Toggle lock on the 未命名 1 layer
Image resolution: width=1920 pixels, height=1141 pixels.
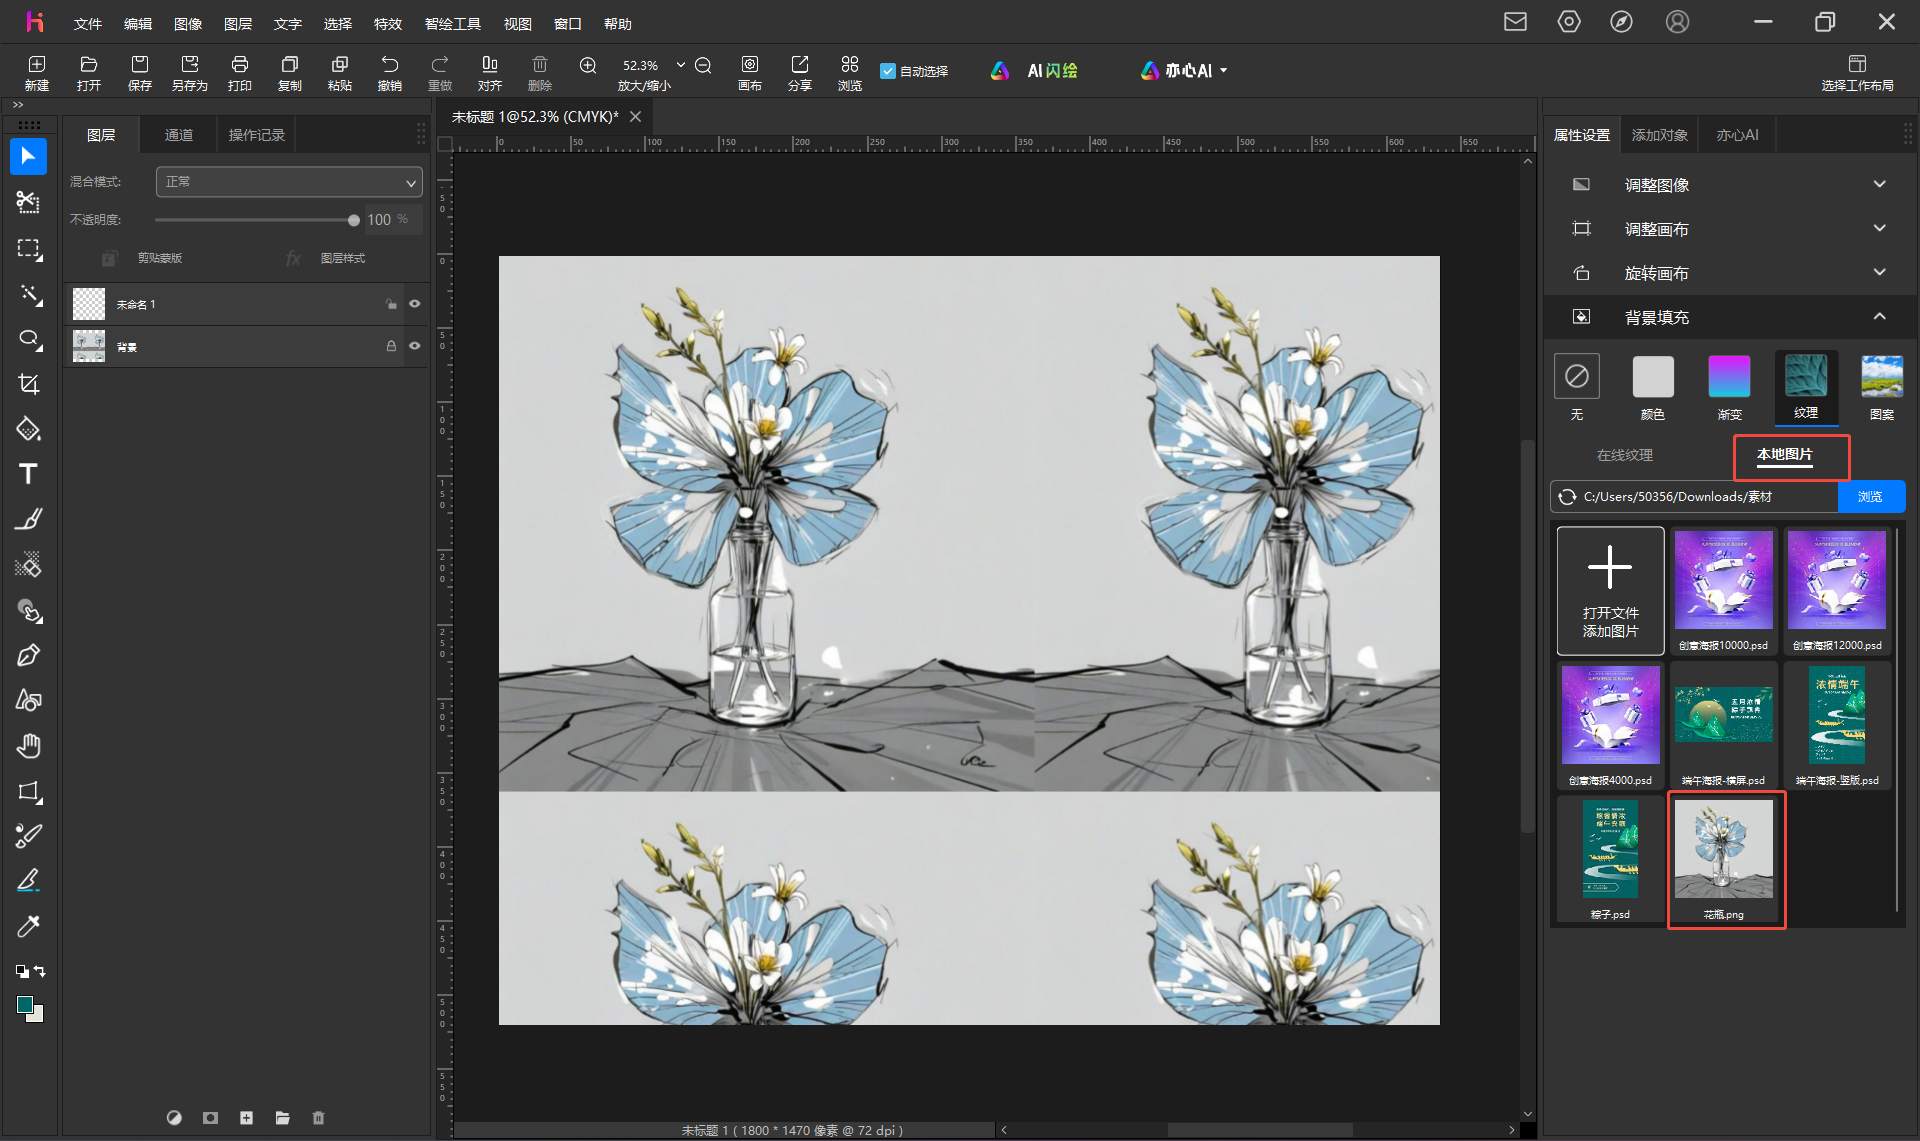point(391,304)
